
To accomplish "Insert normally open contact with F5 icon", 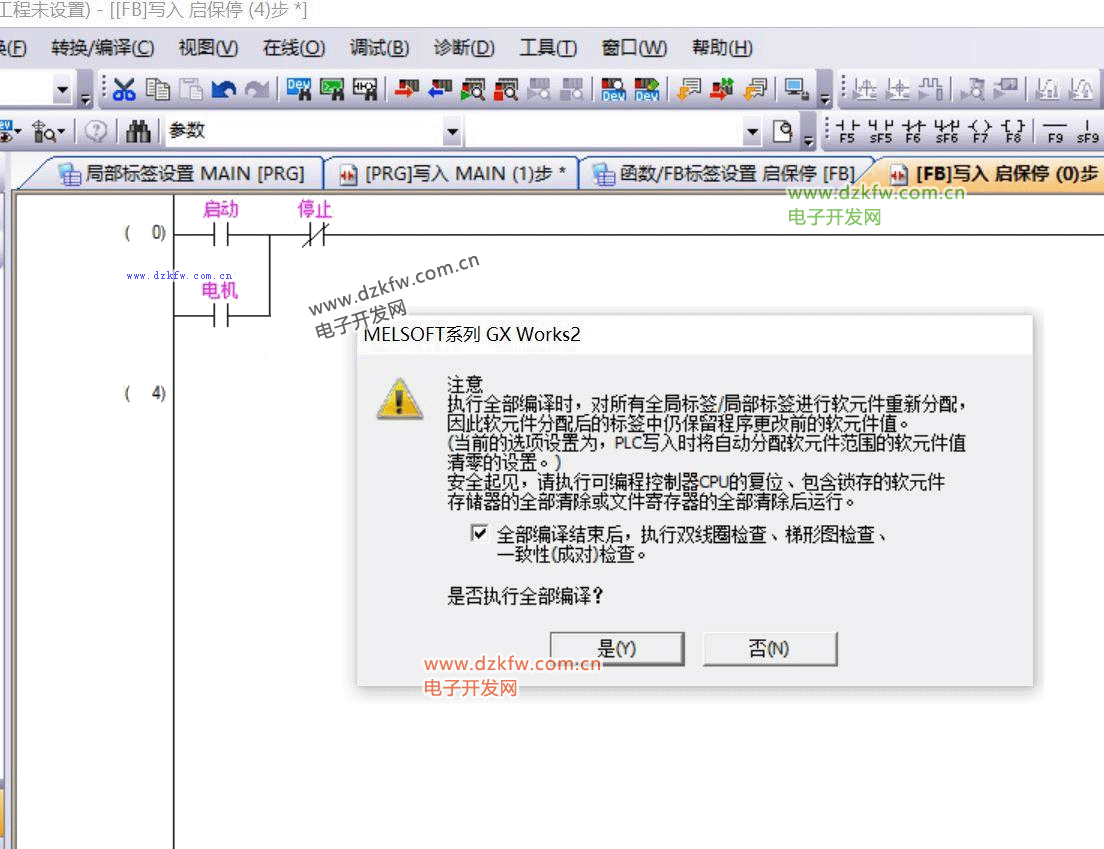I will [848, 131].
